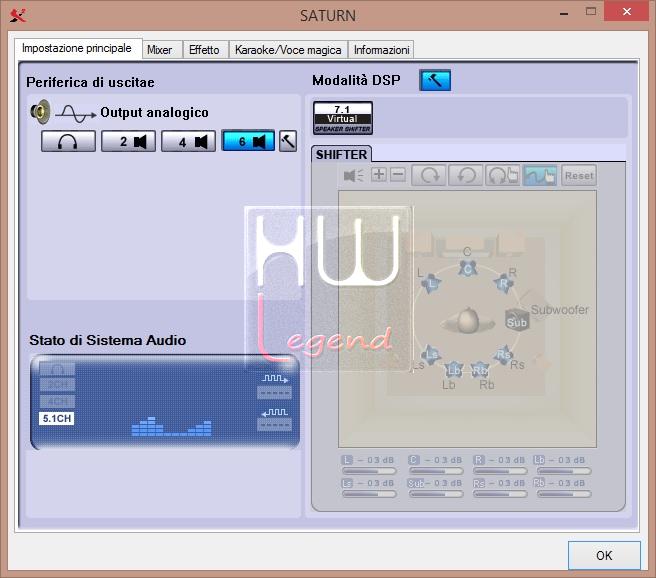Select the headphones output mode button
This screenshot has width=656, height=578.
68,141
